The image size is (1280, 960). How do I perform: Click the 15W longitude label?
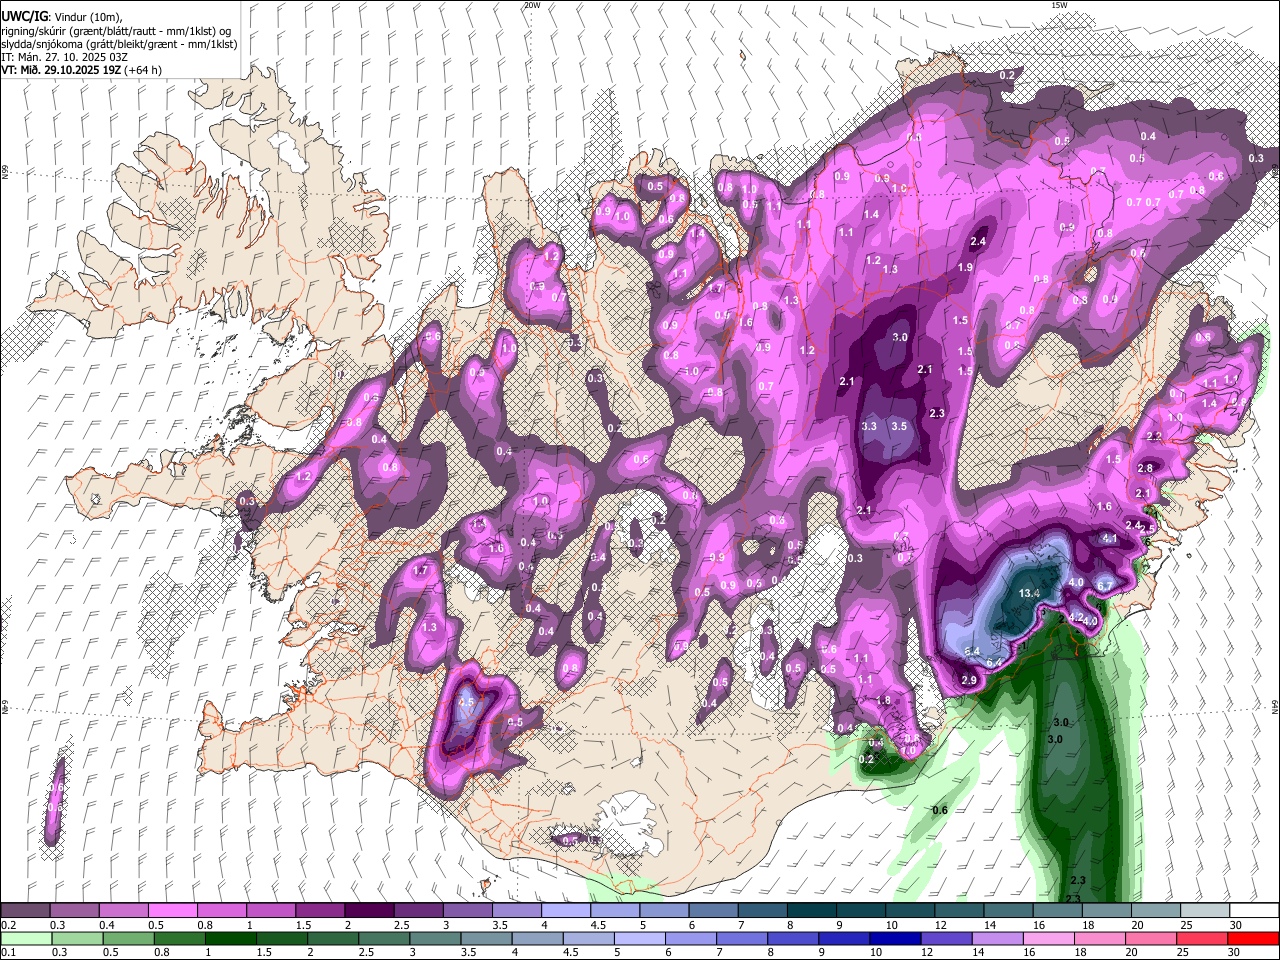[1059, 5]
